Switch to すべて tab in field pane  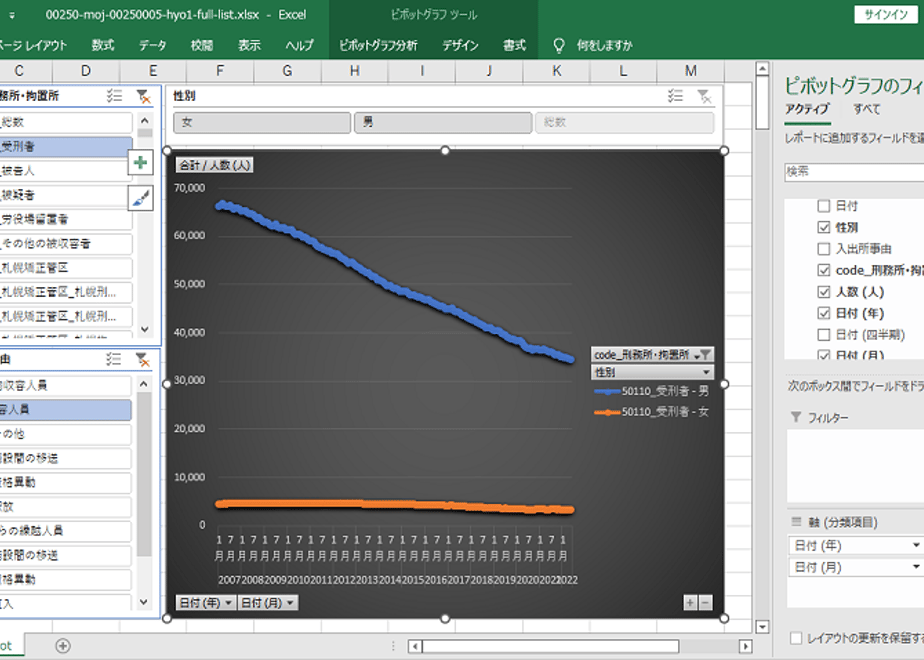867,109
